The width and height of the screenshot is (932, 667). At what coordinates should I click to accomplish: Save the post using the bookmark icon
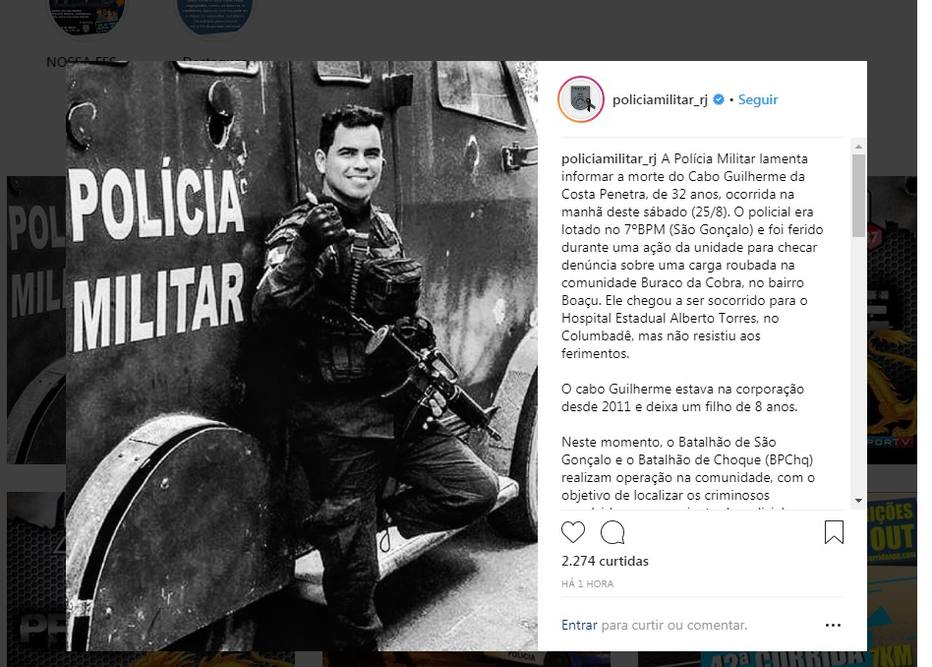(x=833, y=533)
